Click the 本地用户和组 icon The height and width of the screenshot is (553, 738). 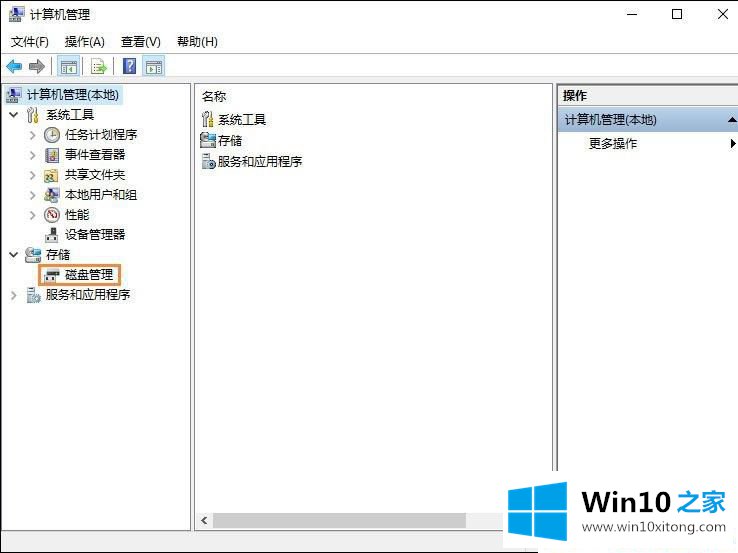pyautogui.click(x=52, y=195)
